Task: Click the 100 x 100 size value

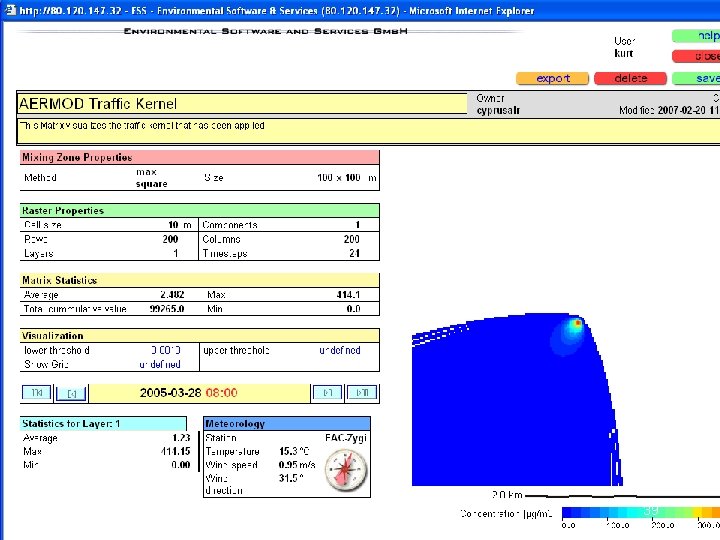Action: pos(339,178)
